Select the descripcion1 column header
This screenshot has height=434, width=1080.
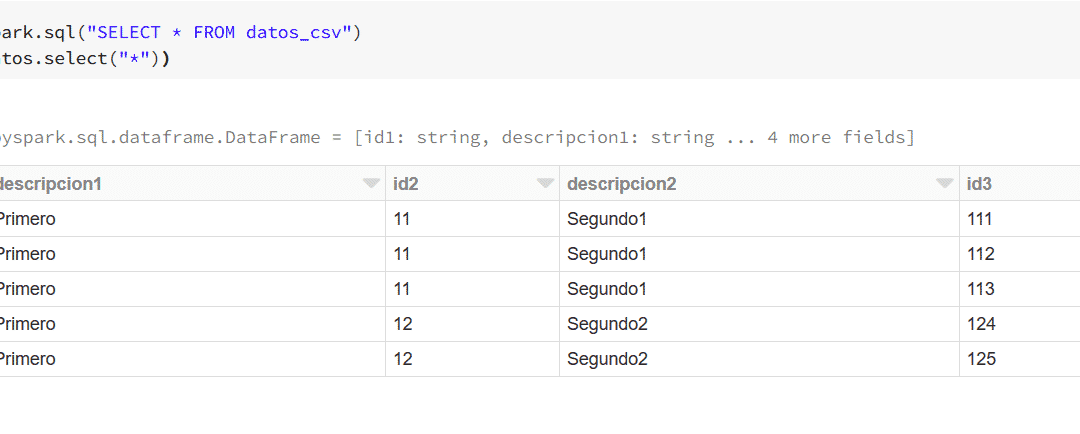click(193, 184)
